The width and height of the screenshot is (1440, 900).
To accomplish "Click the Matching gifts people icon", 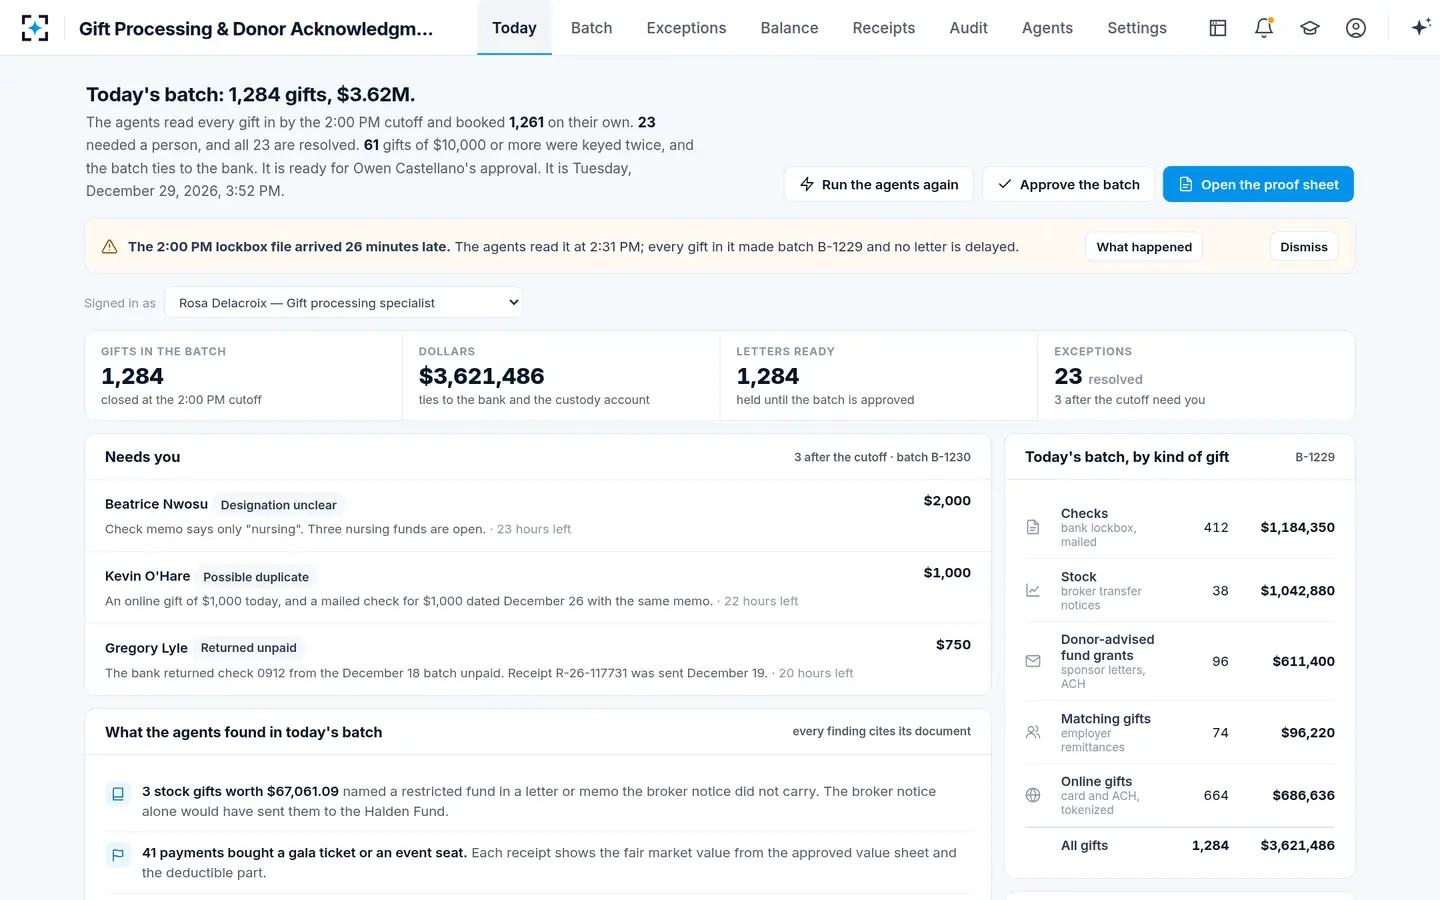I will coord(1033,732).
